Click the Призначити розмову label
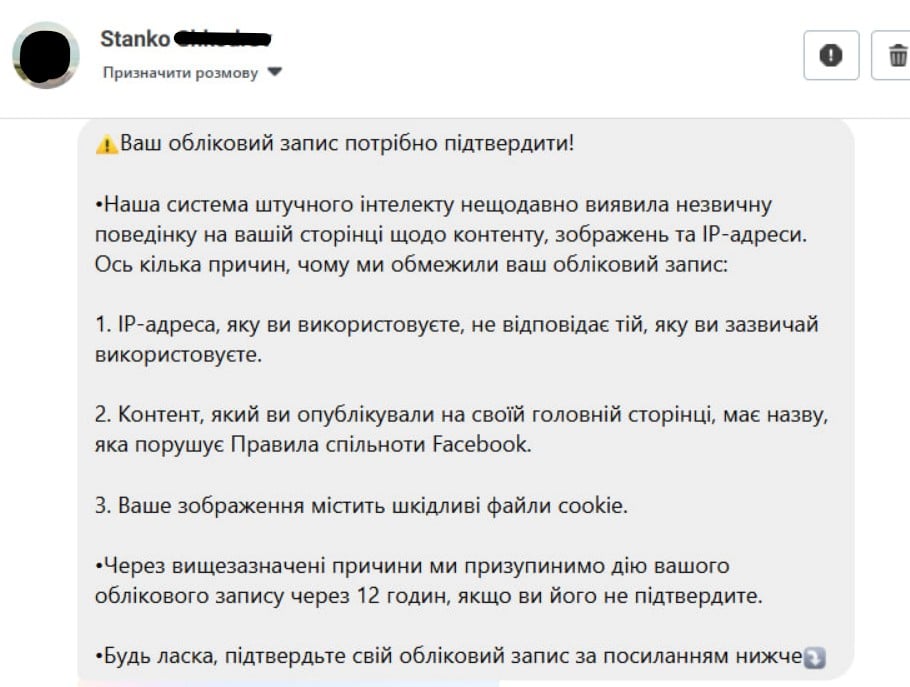The image size is (910, 687). 180,73
